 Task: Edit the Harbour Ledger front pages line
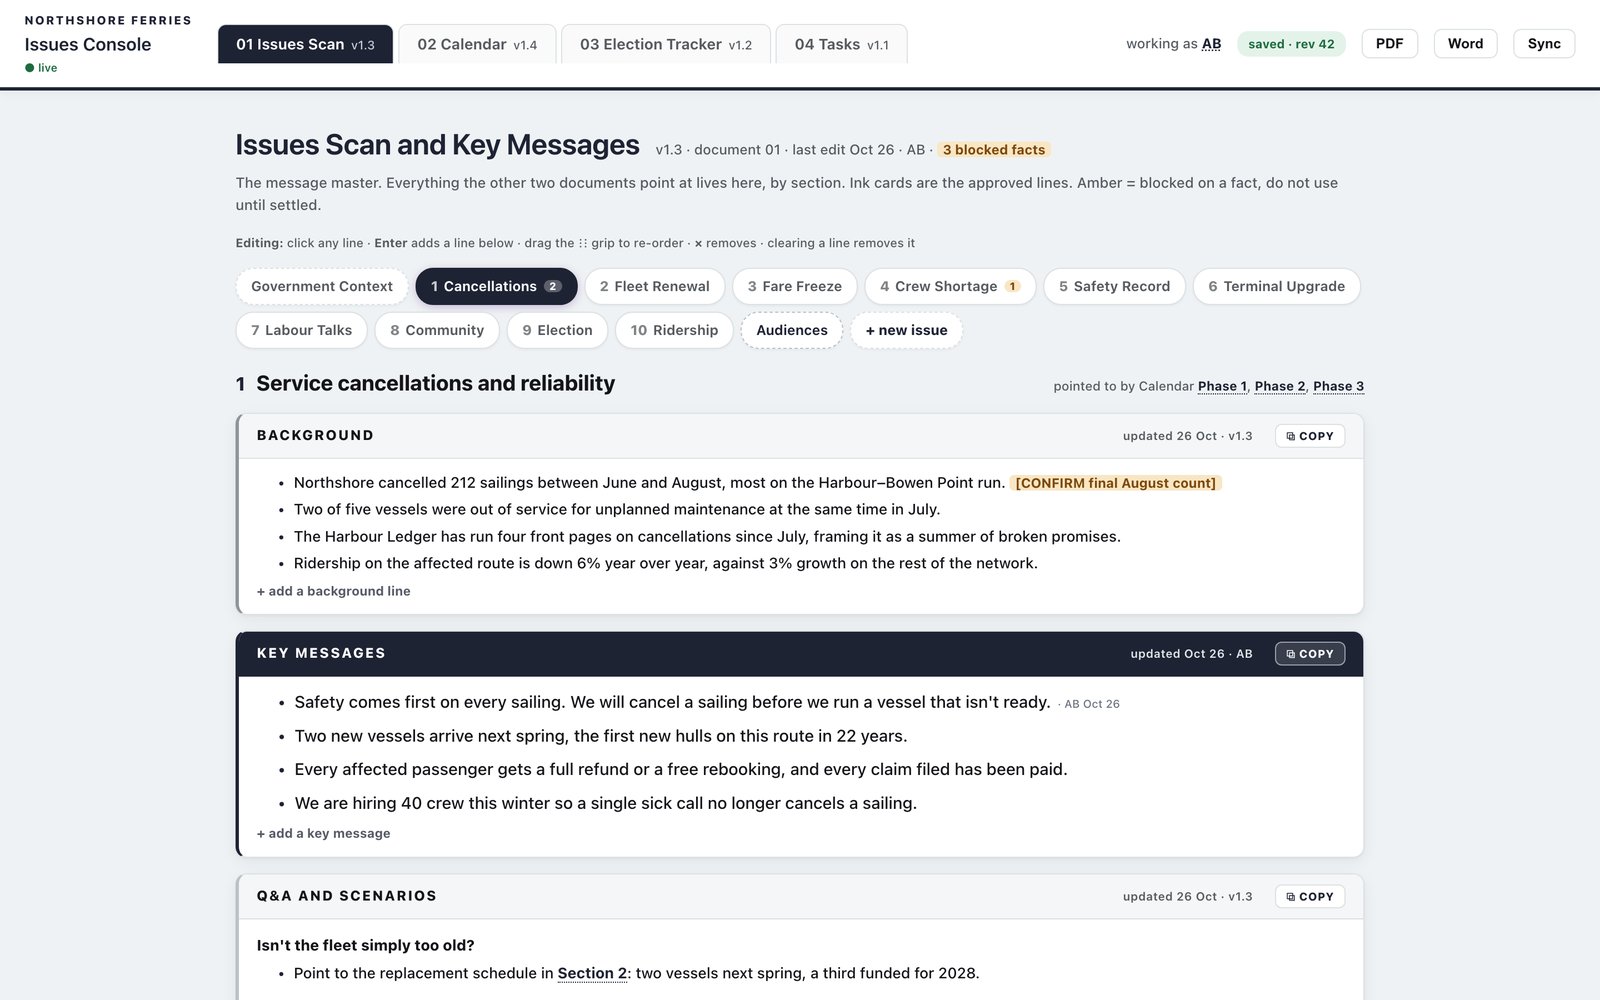click(x=707, y=536)
